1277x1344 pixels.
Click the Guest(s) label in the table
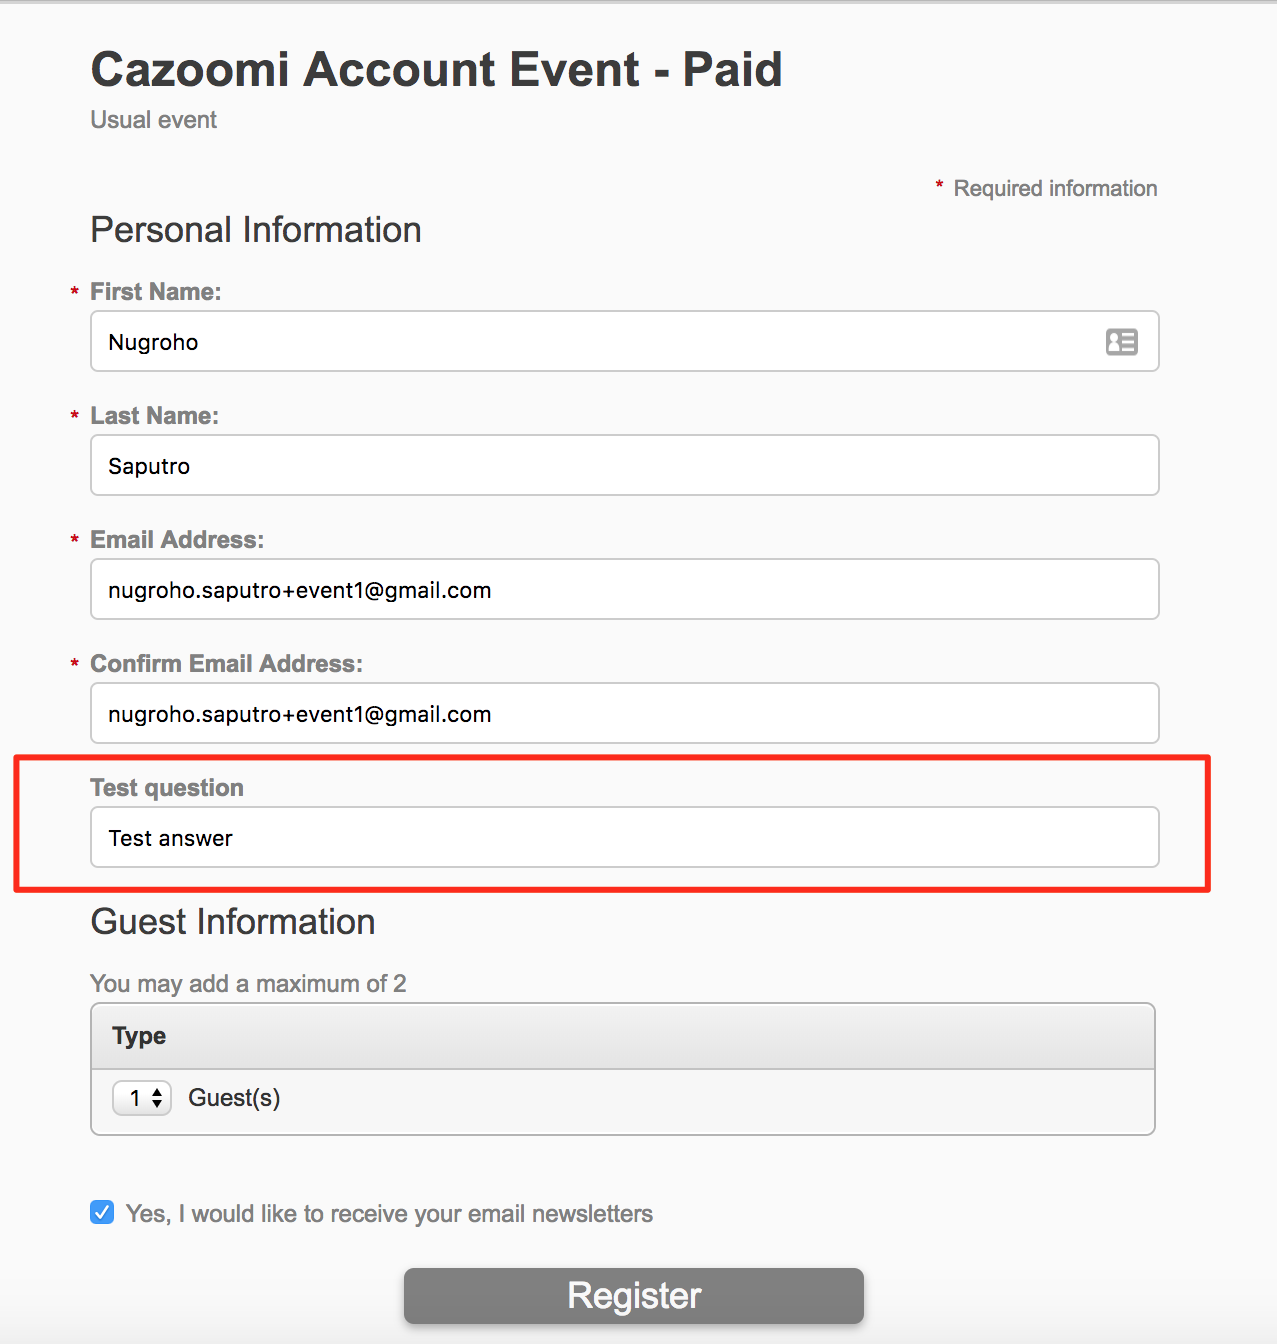(234, 1098)
